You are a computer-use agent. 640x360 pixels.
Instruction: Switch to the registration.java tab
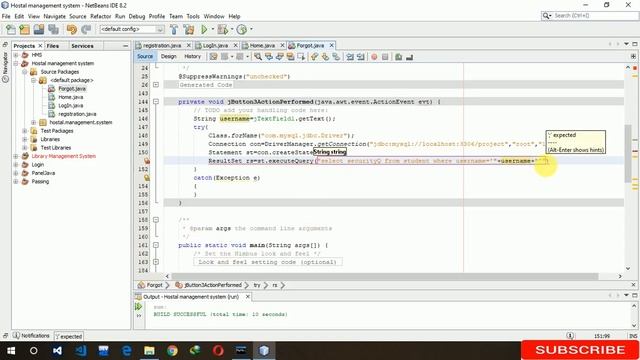162,46
